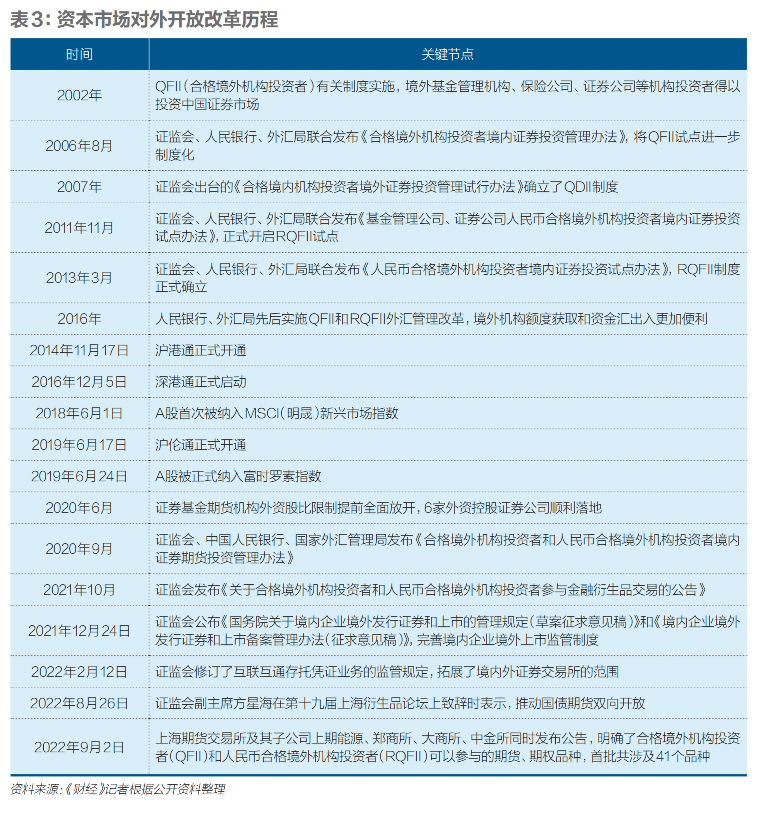The width and height of the screenshot is (759, 813).
Task: Click the "2013年3月" date cell
Action: pyautogui.click(x=79, y=277)
